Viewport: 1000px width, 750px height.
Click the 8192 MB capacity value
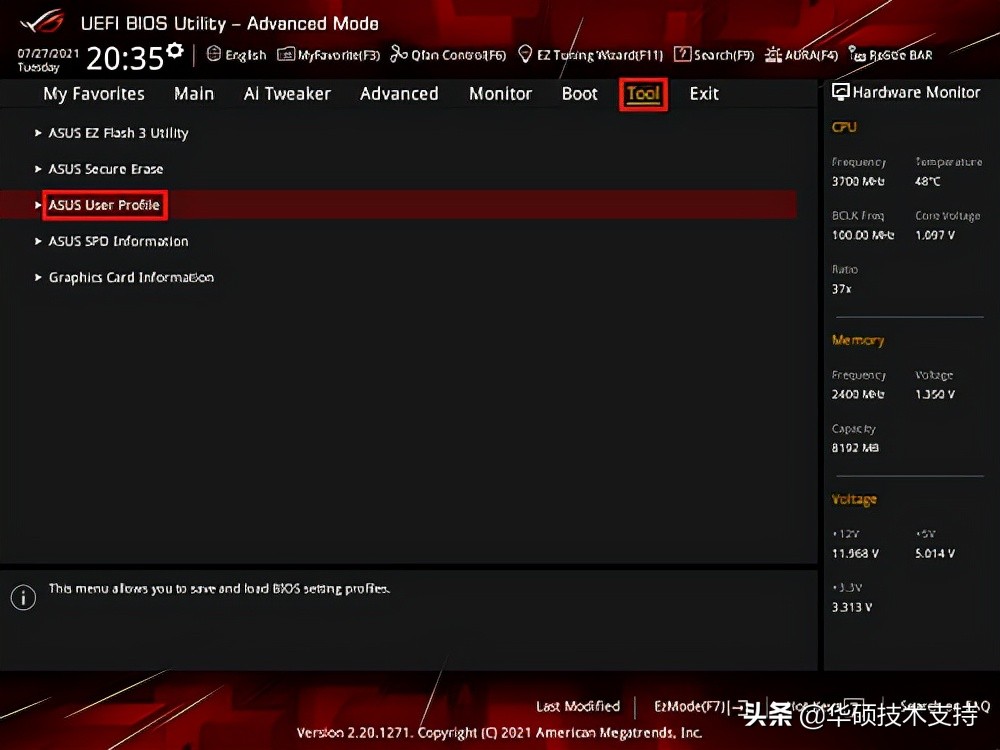pos(855,448)
